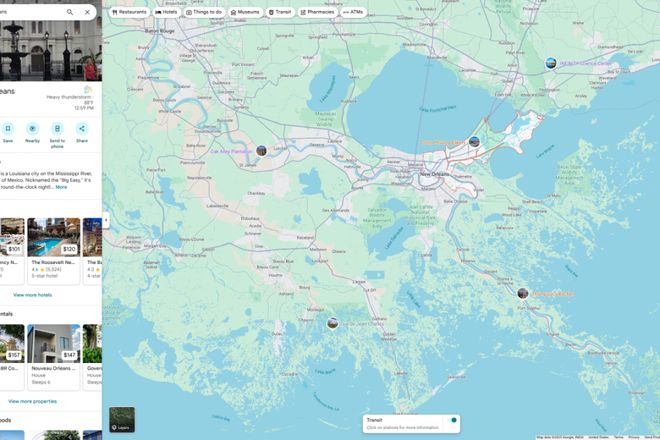Click the Oak Alley Plantation map marker
This screenshot has height=440, width=660.
(261, 151)
